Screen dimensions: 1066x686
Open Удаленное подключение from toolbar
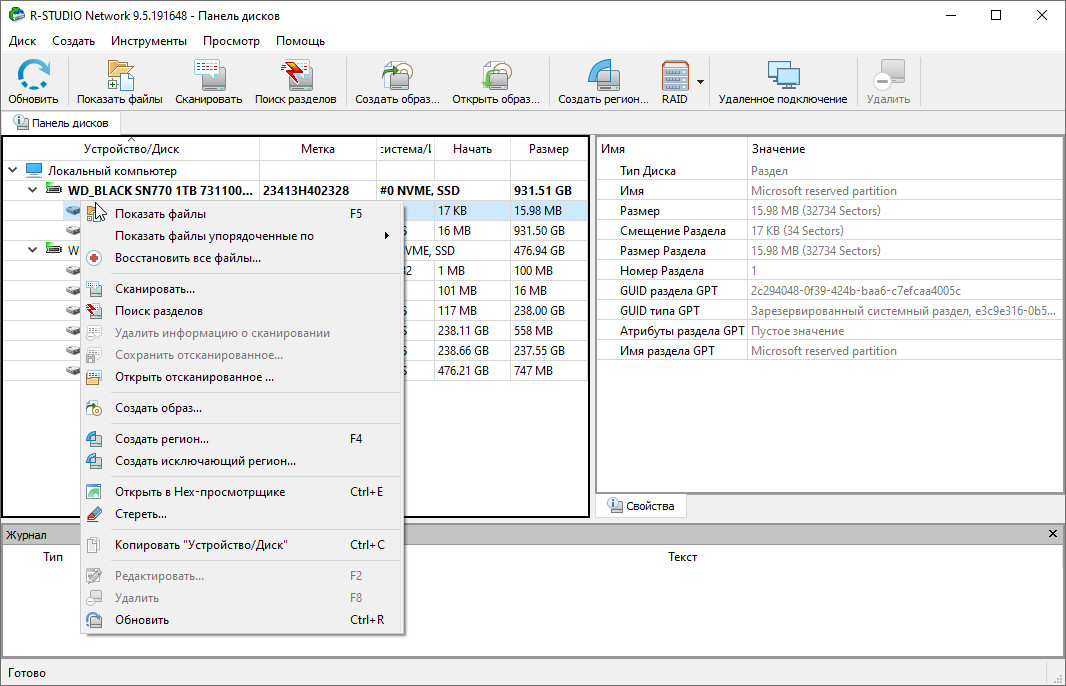(782, 81)
